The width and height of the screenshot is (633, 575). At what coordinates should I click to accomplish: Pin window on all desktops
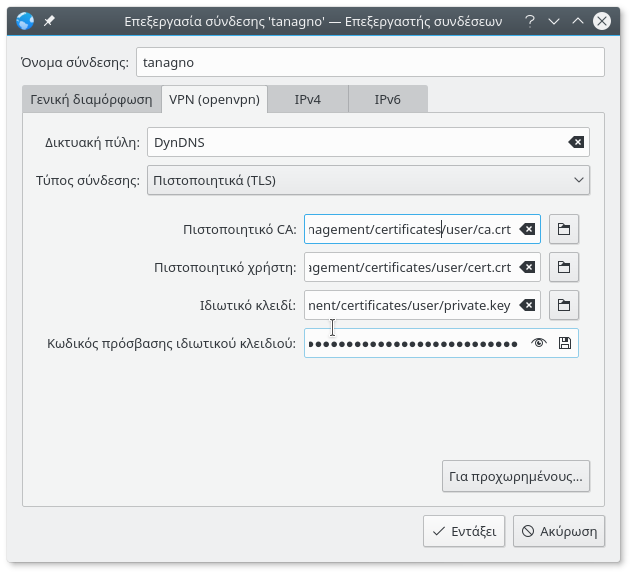49,21
